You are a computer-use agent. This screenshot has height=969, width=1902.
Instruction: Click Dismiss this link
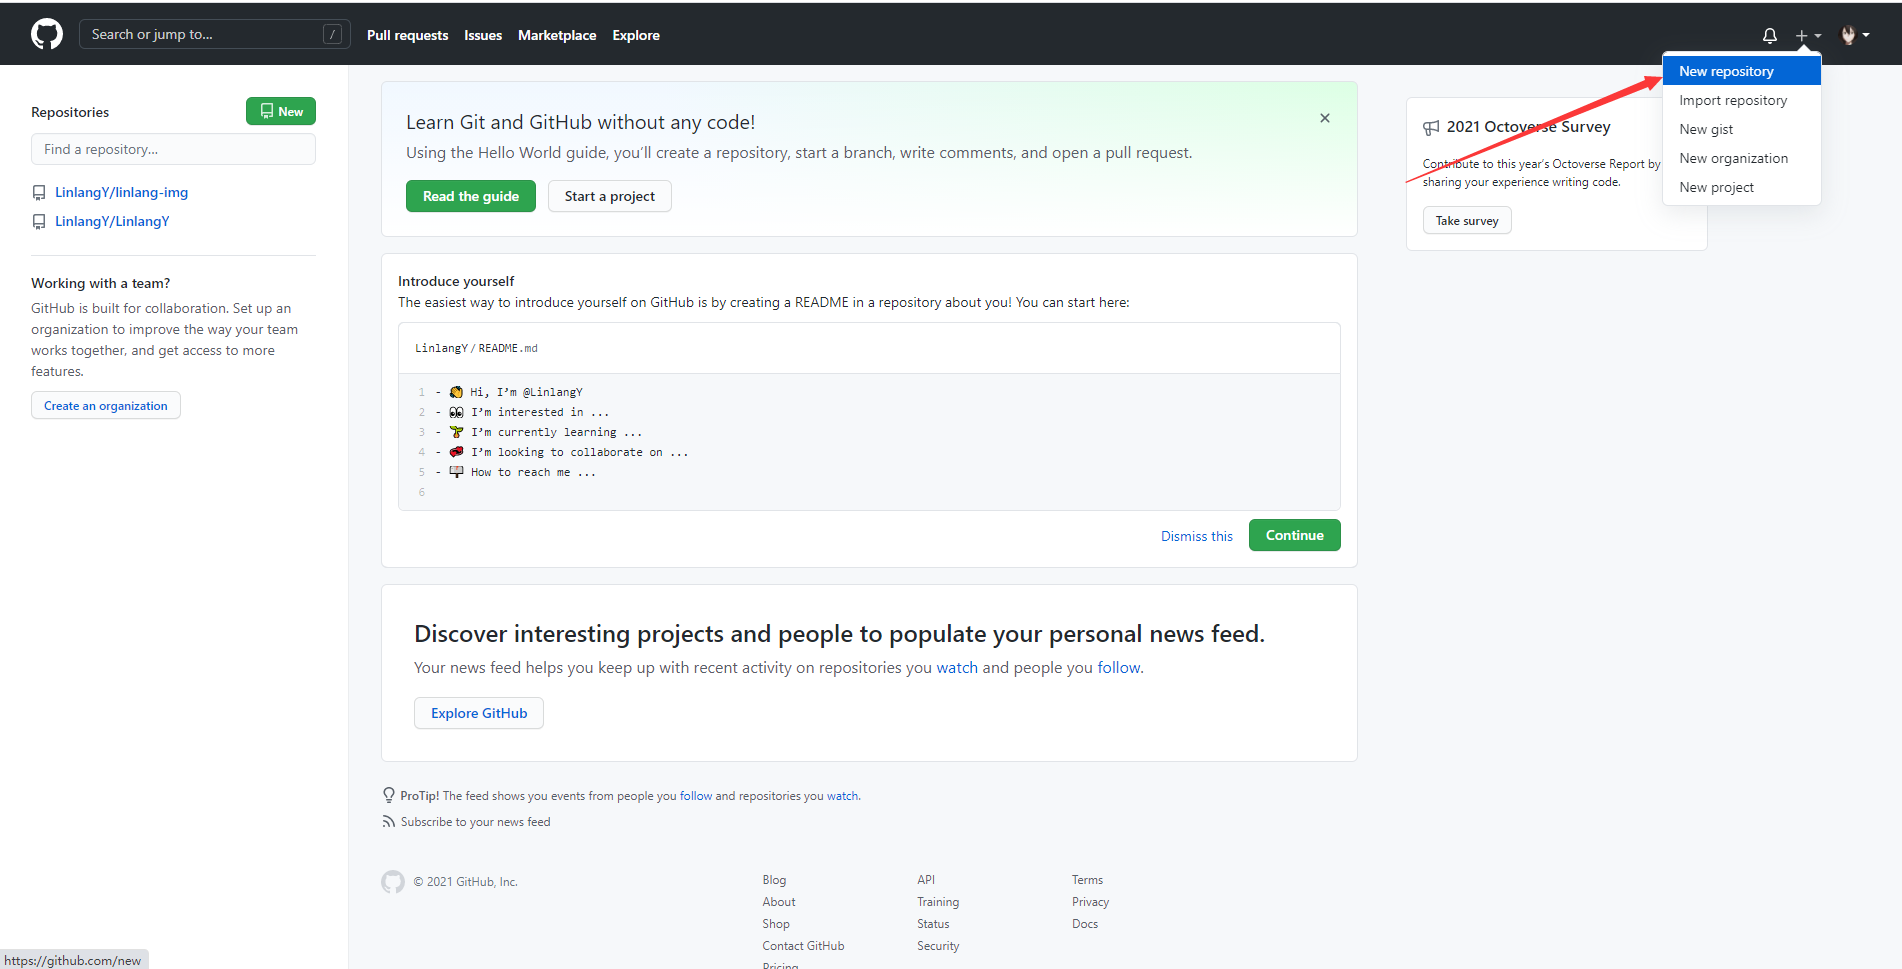(x=1197, y=536)
